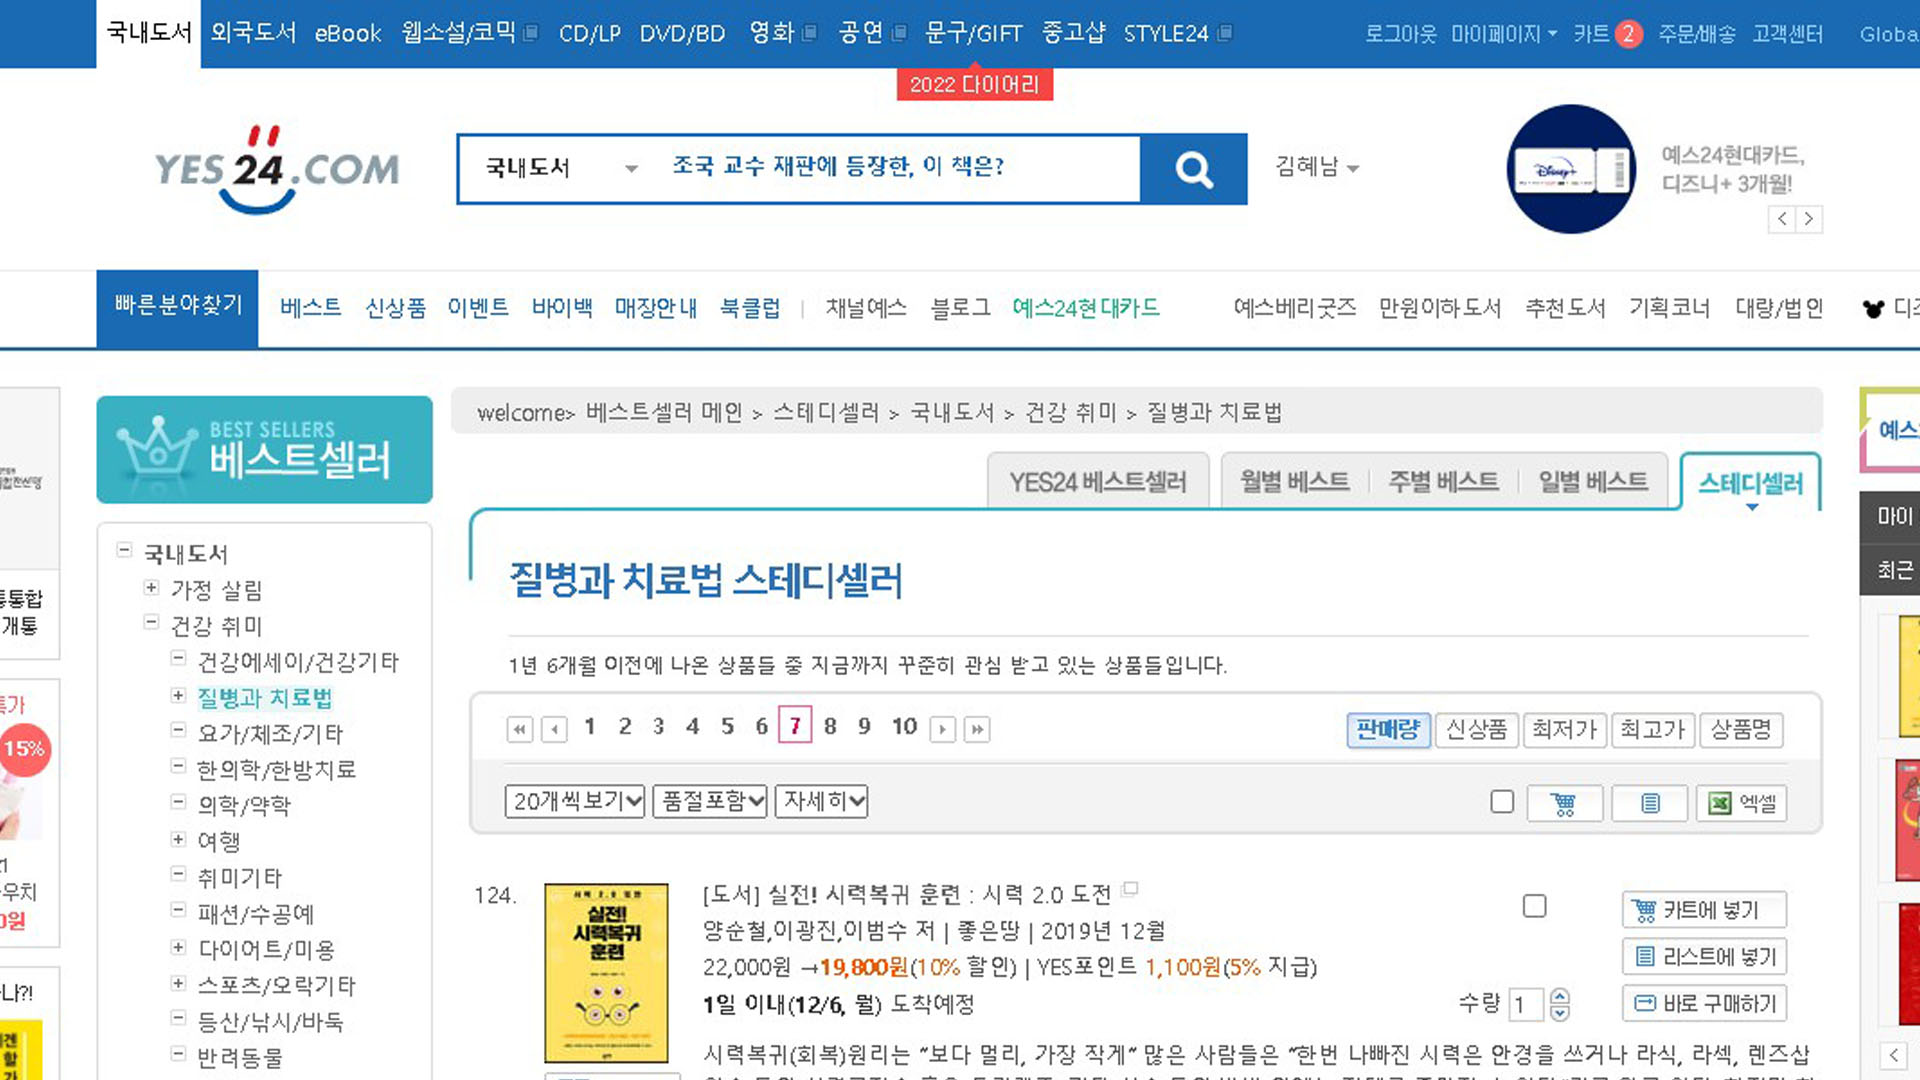Viewport: 1920px width, 1080px height.
Task: Open the book cover of 실전! 시력복귀 훈련
Action: [606, 973]
